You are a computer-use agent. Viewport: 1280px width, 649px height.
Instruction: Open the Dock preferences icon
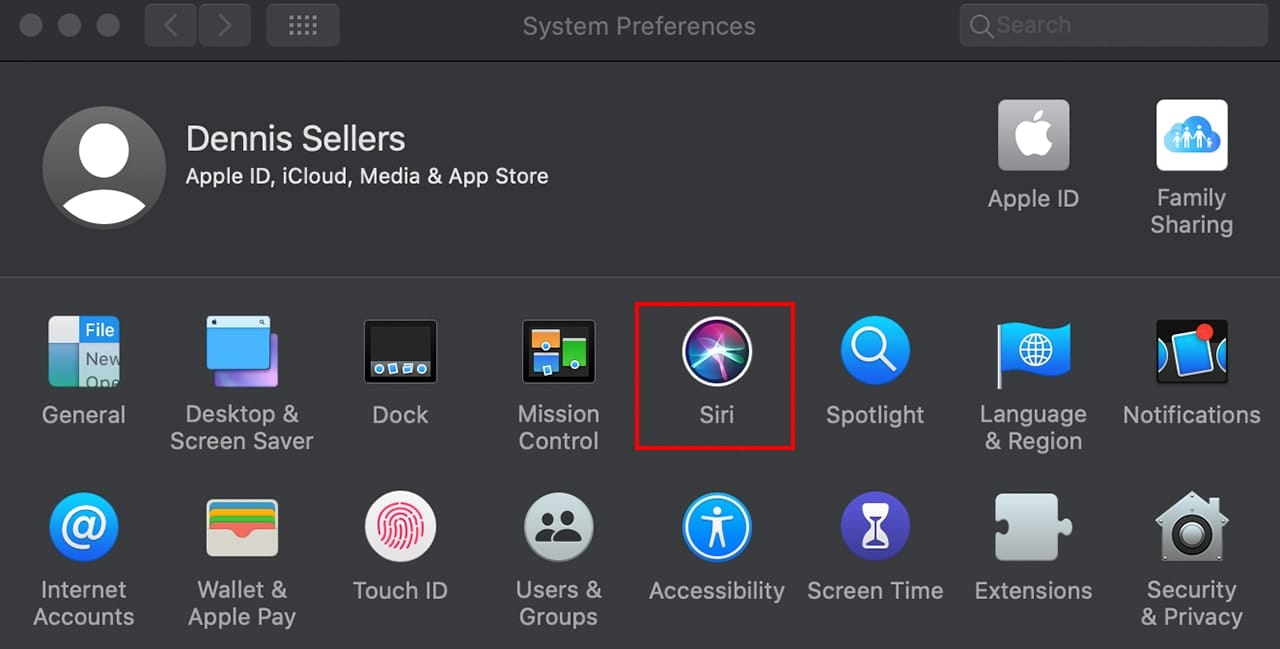coord(400,352)
